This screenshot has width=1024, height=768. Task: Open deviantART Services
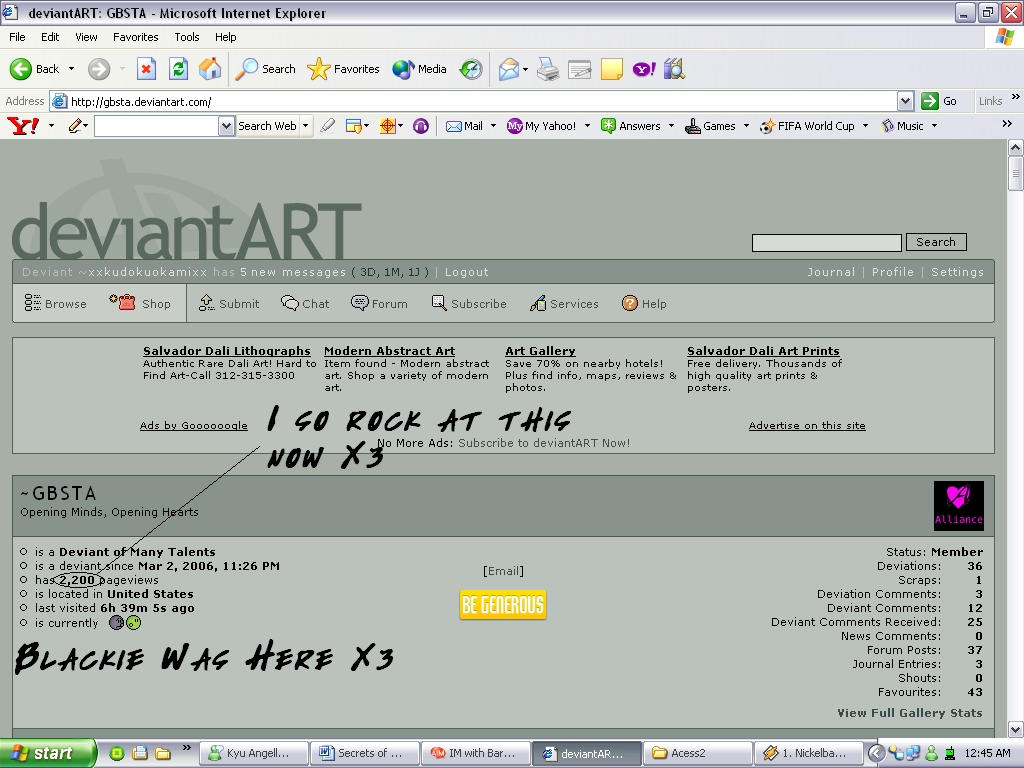tap(564, 304)
